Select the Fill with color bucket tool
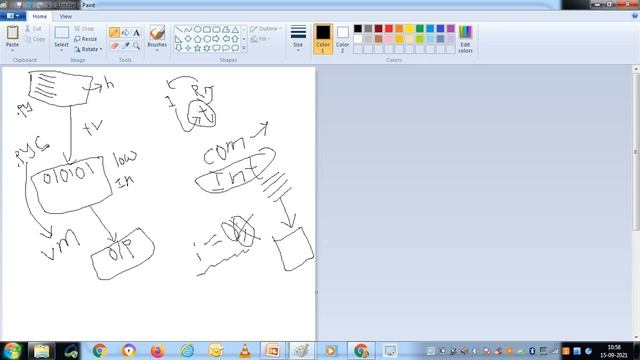This screenshot has width=640, height=360. 126,33
